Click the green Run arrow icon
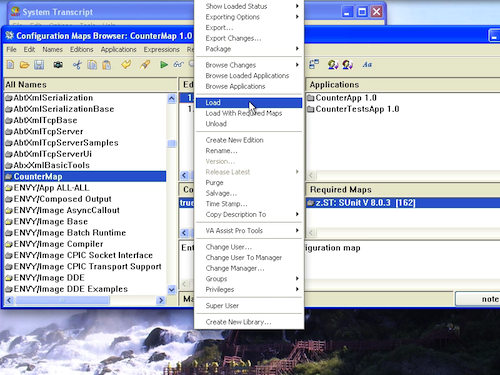The height and width of the screenshot is (375, 500). 164,65
